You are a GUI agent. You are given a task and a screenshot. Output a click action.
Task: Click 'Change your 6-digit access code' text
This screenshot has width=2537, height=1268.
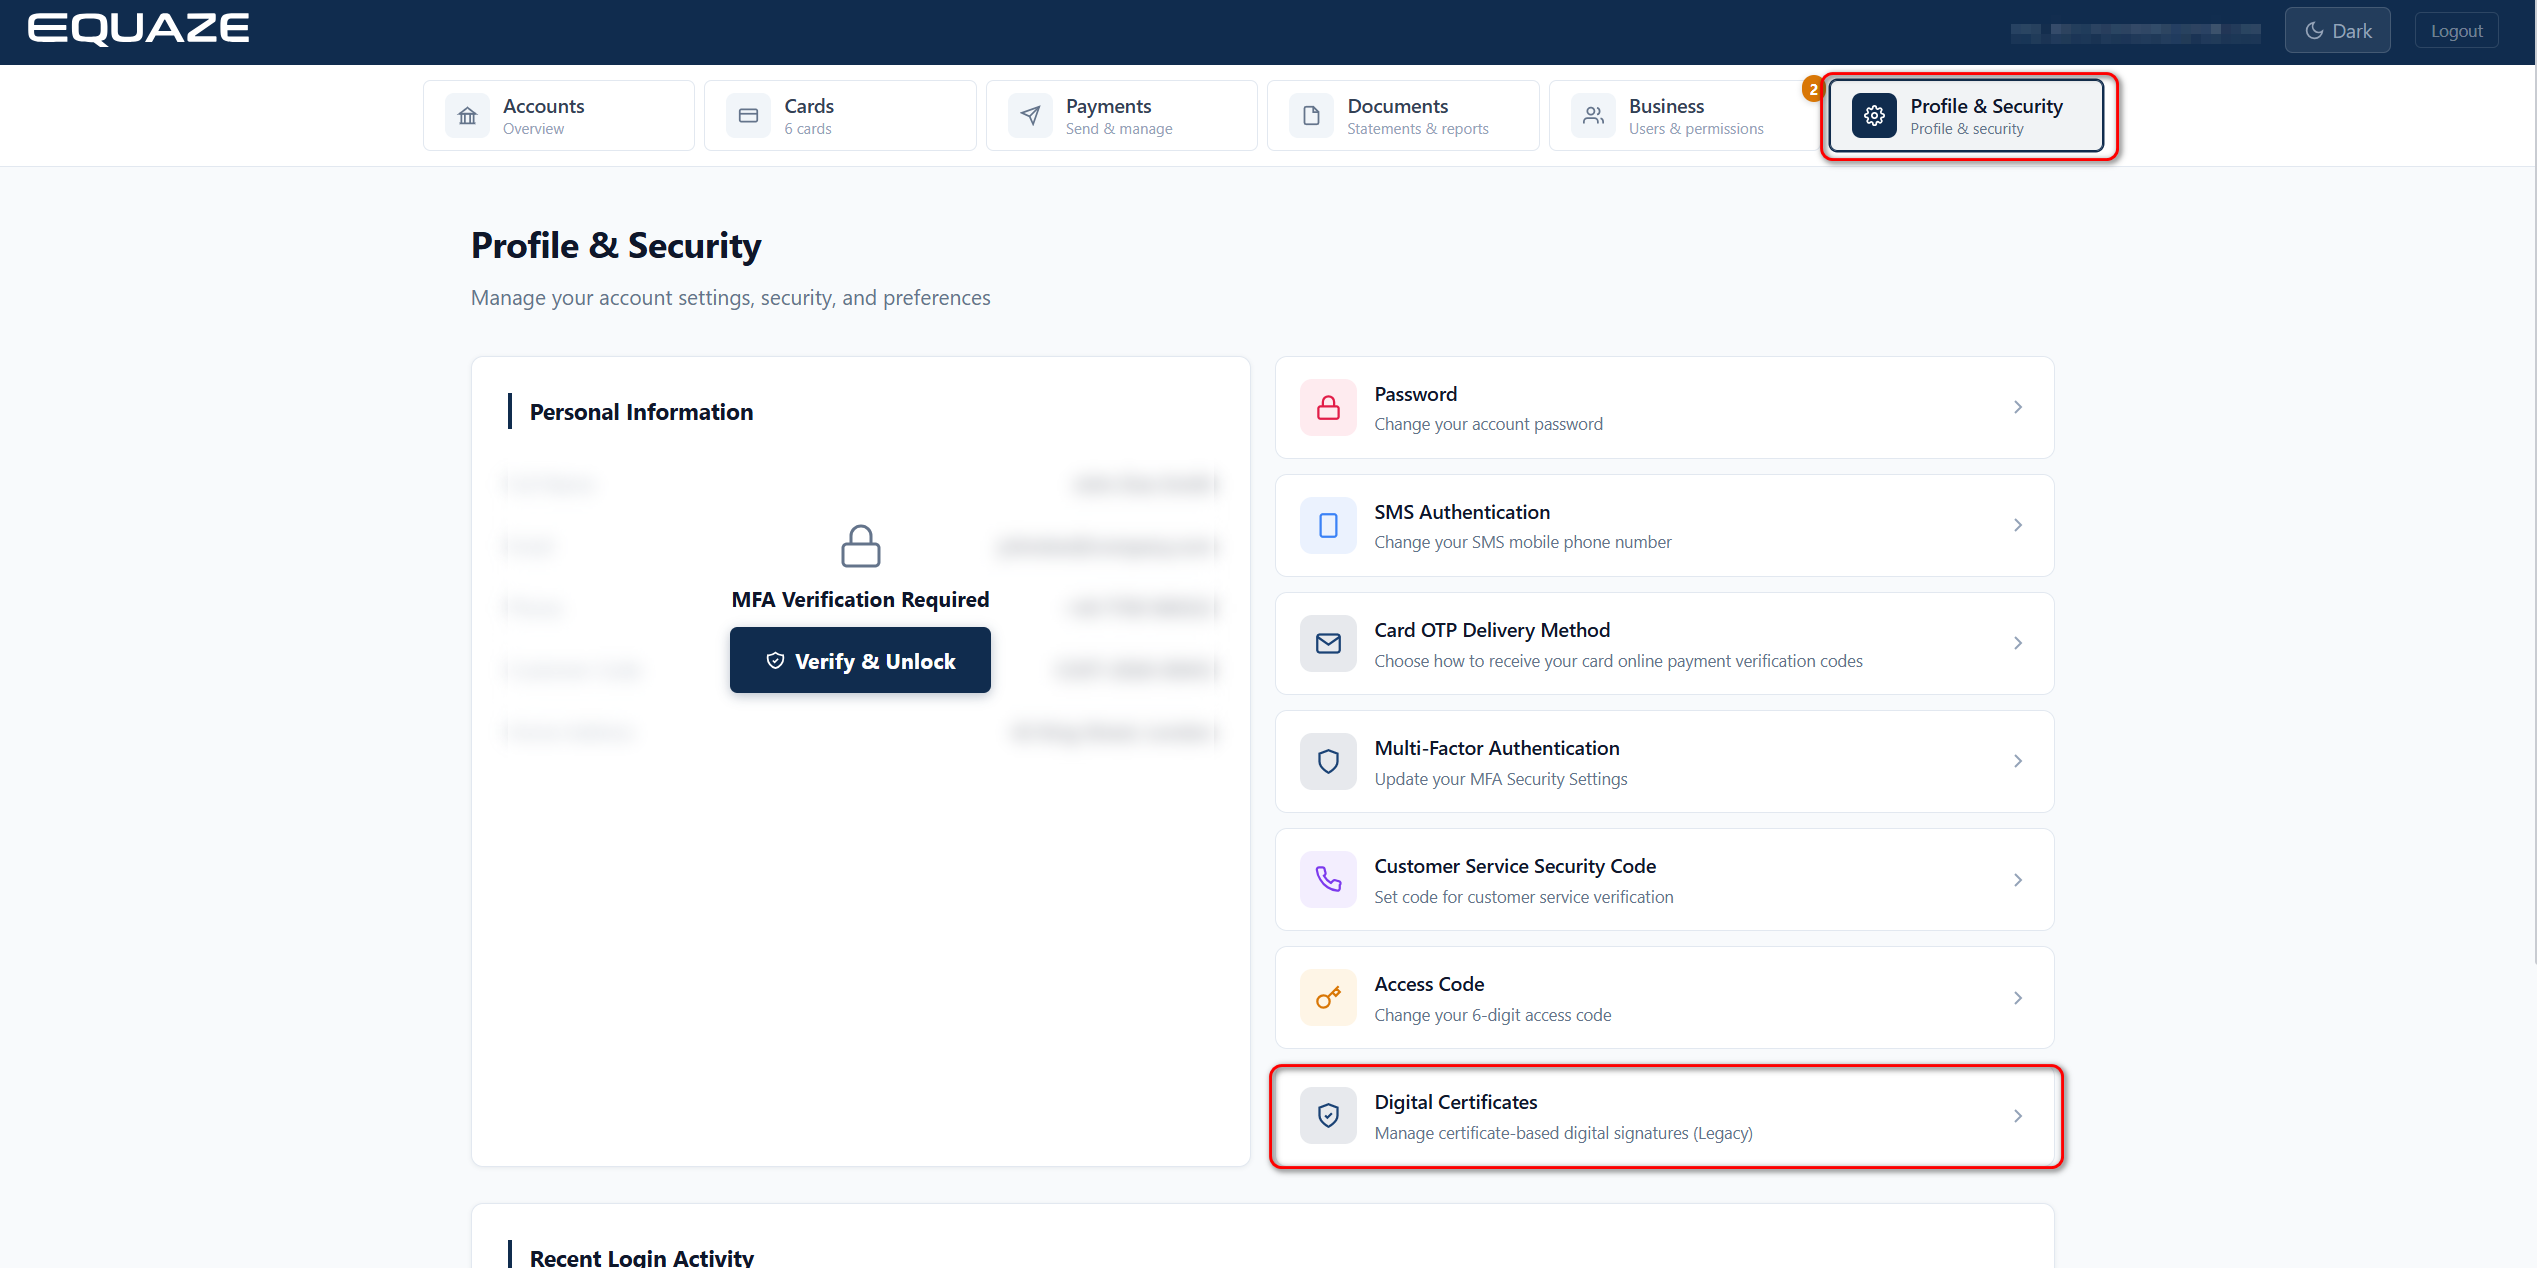pyautogui.click(x=1492, y=1015)
